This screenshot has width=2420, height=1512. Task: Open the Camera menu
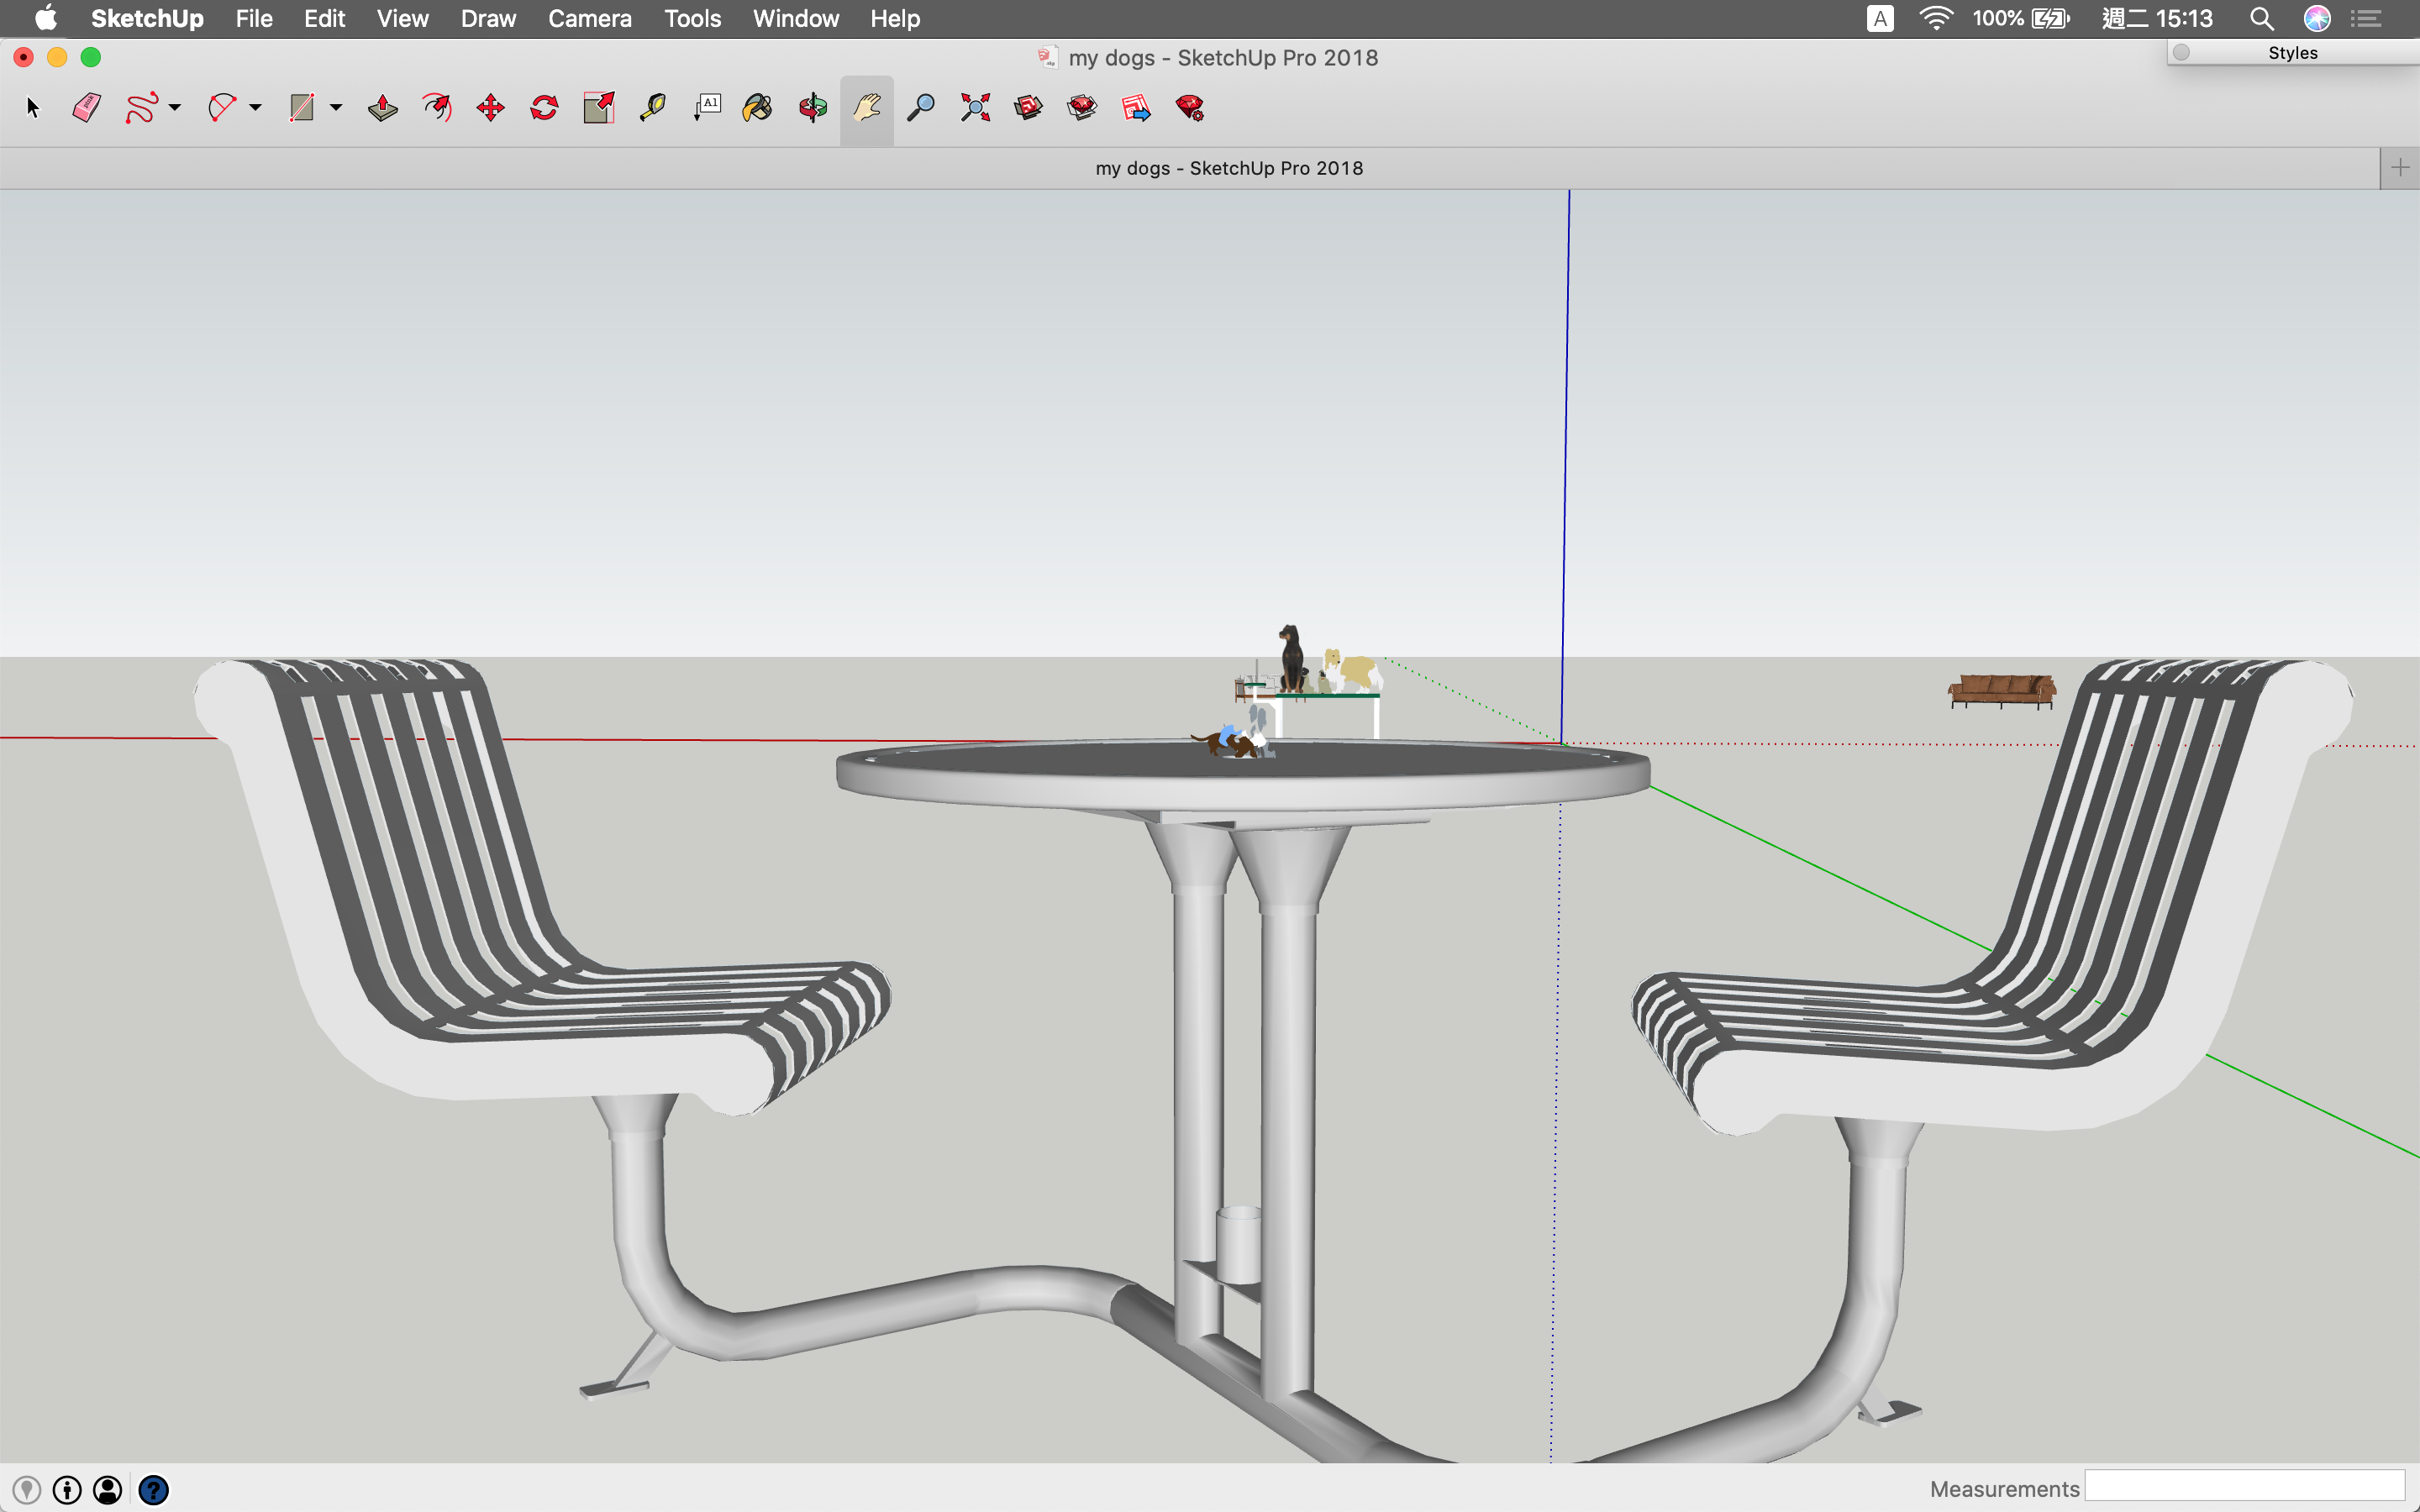[589, 19]
